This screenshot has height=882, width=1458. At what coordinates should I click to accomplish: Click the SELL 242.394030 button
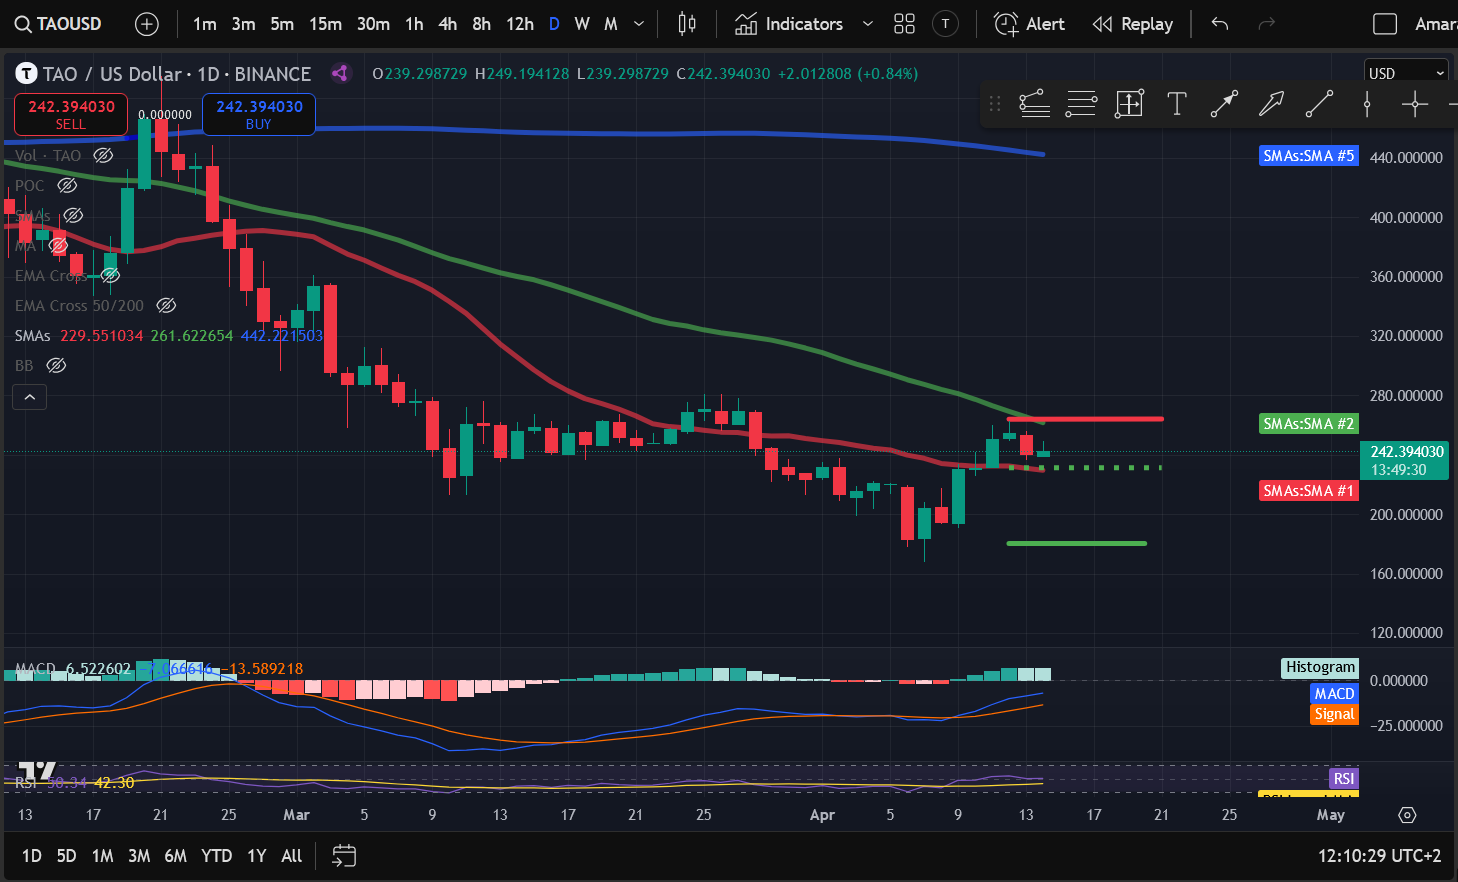(x=71, y=114)
